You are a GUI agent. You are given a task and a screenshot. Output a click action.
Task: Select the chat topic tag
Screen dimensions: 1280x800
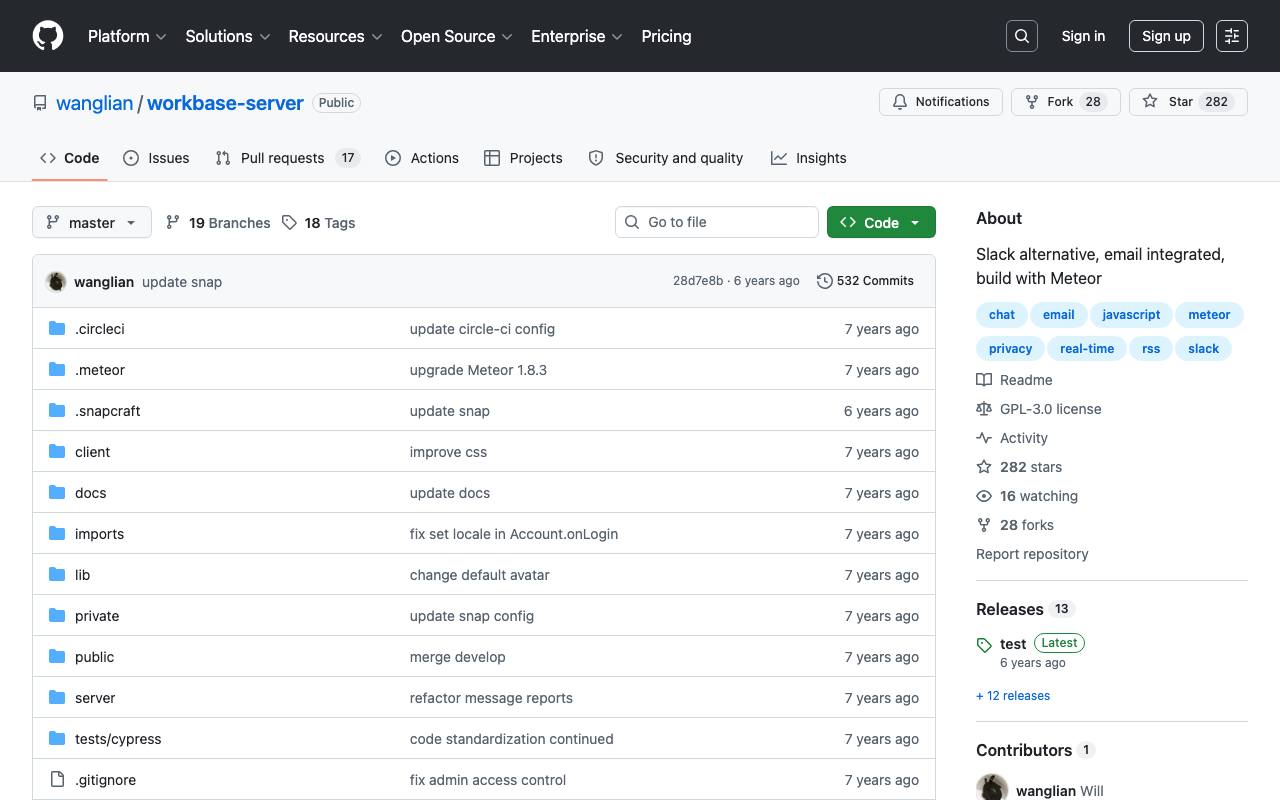pyautogui.click(x=1001, y=315)
